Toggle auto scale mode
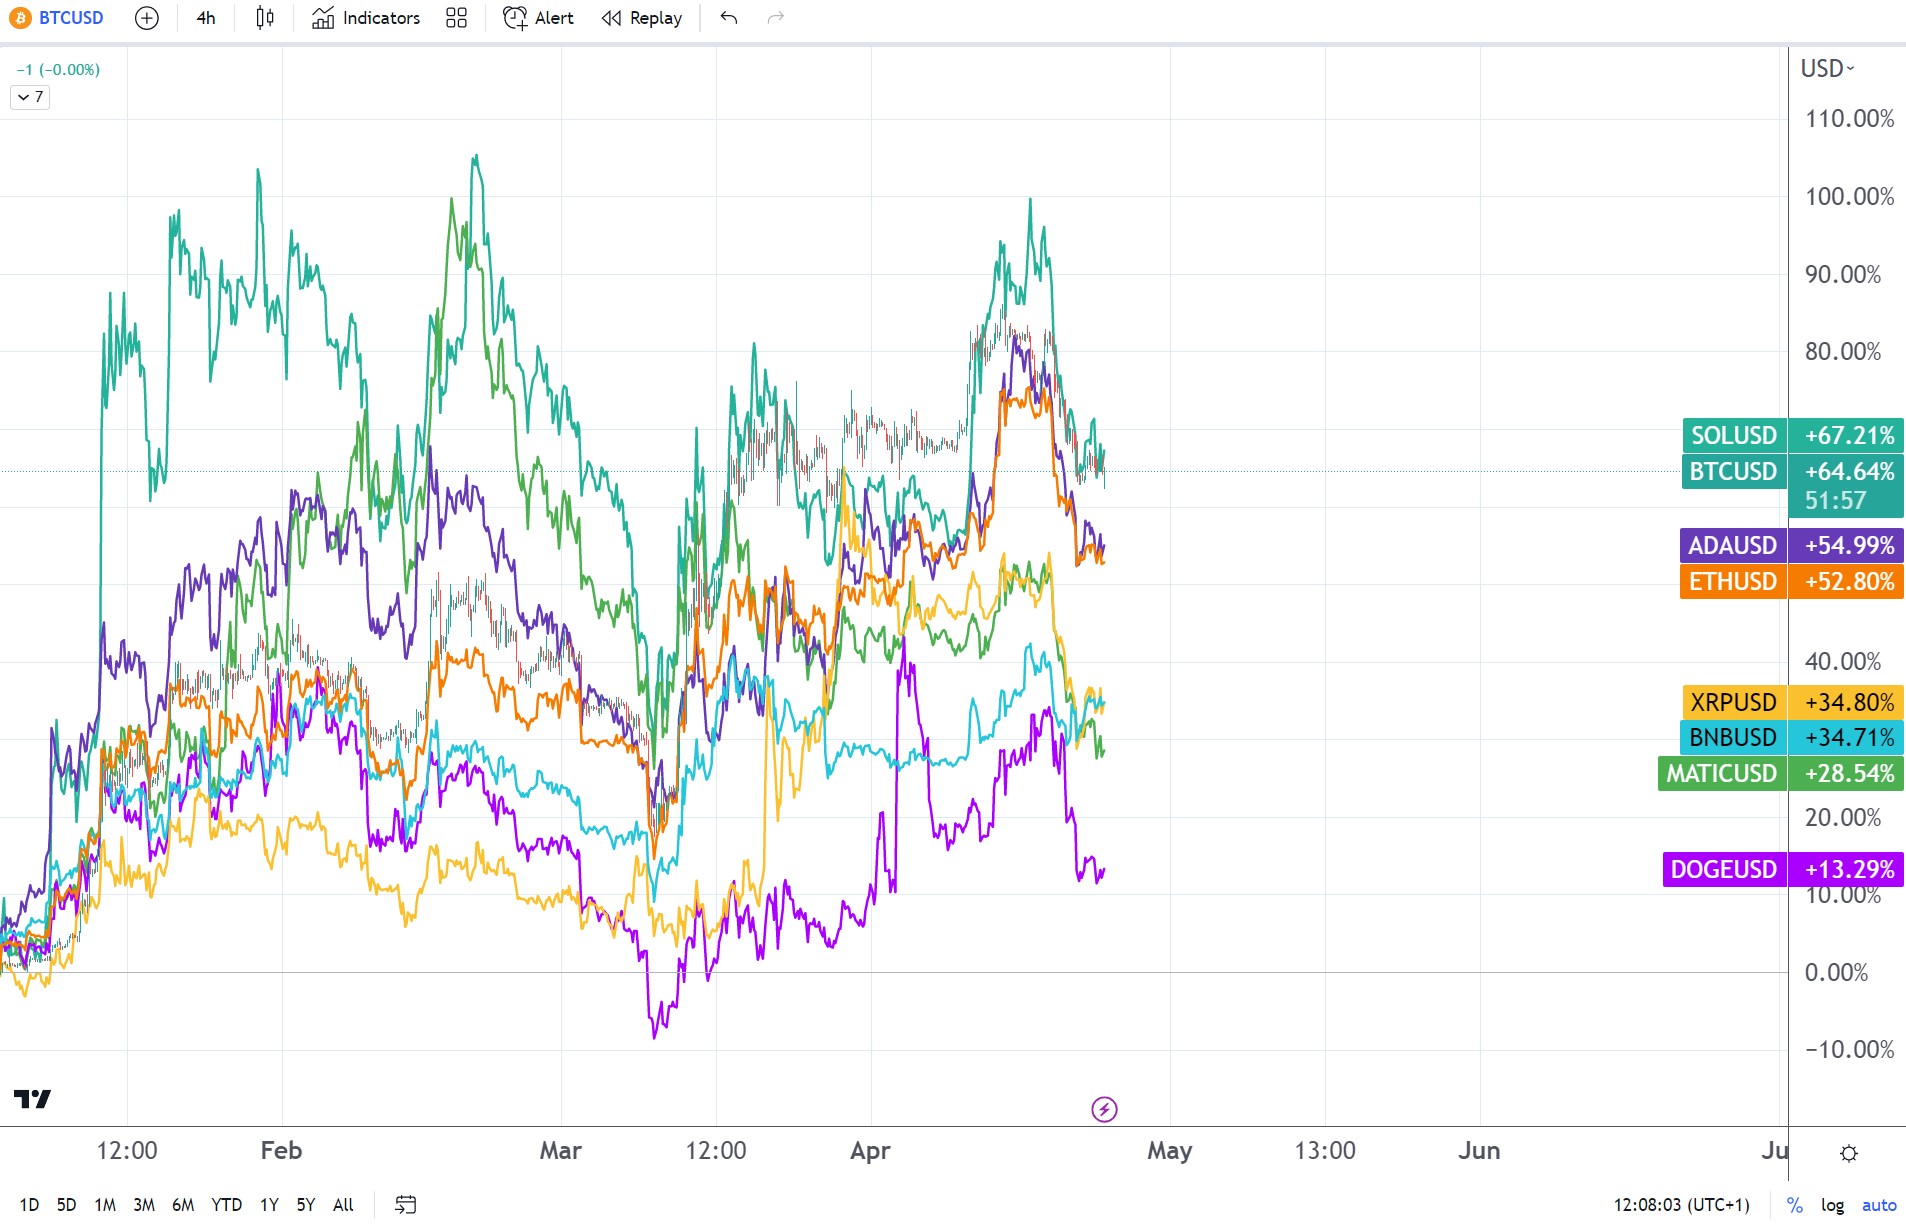Image resolution: width=1906 pixels, height=1227 pixels. [1879, 1205]
